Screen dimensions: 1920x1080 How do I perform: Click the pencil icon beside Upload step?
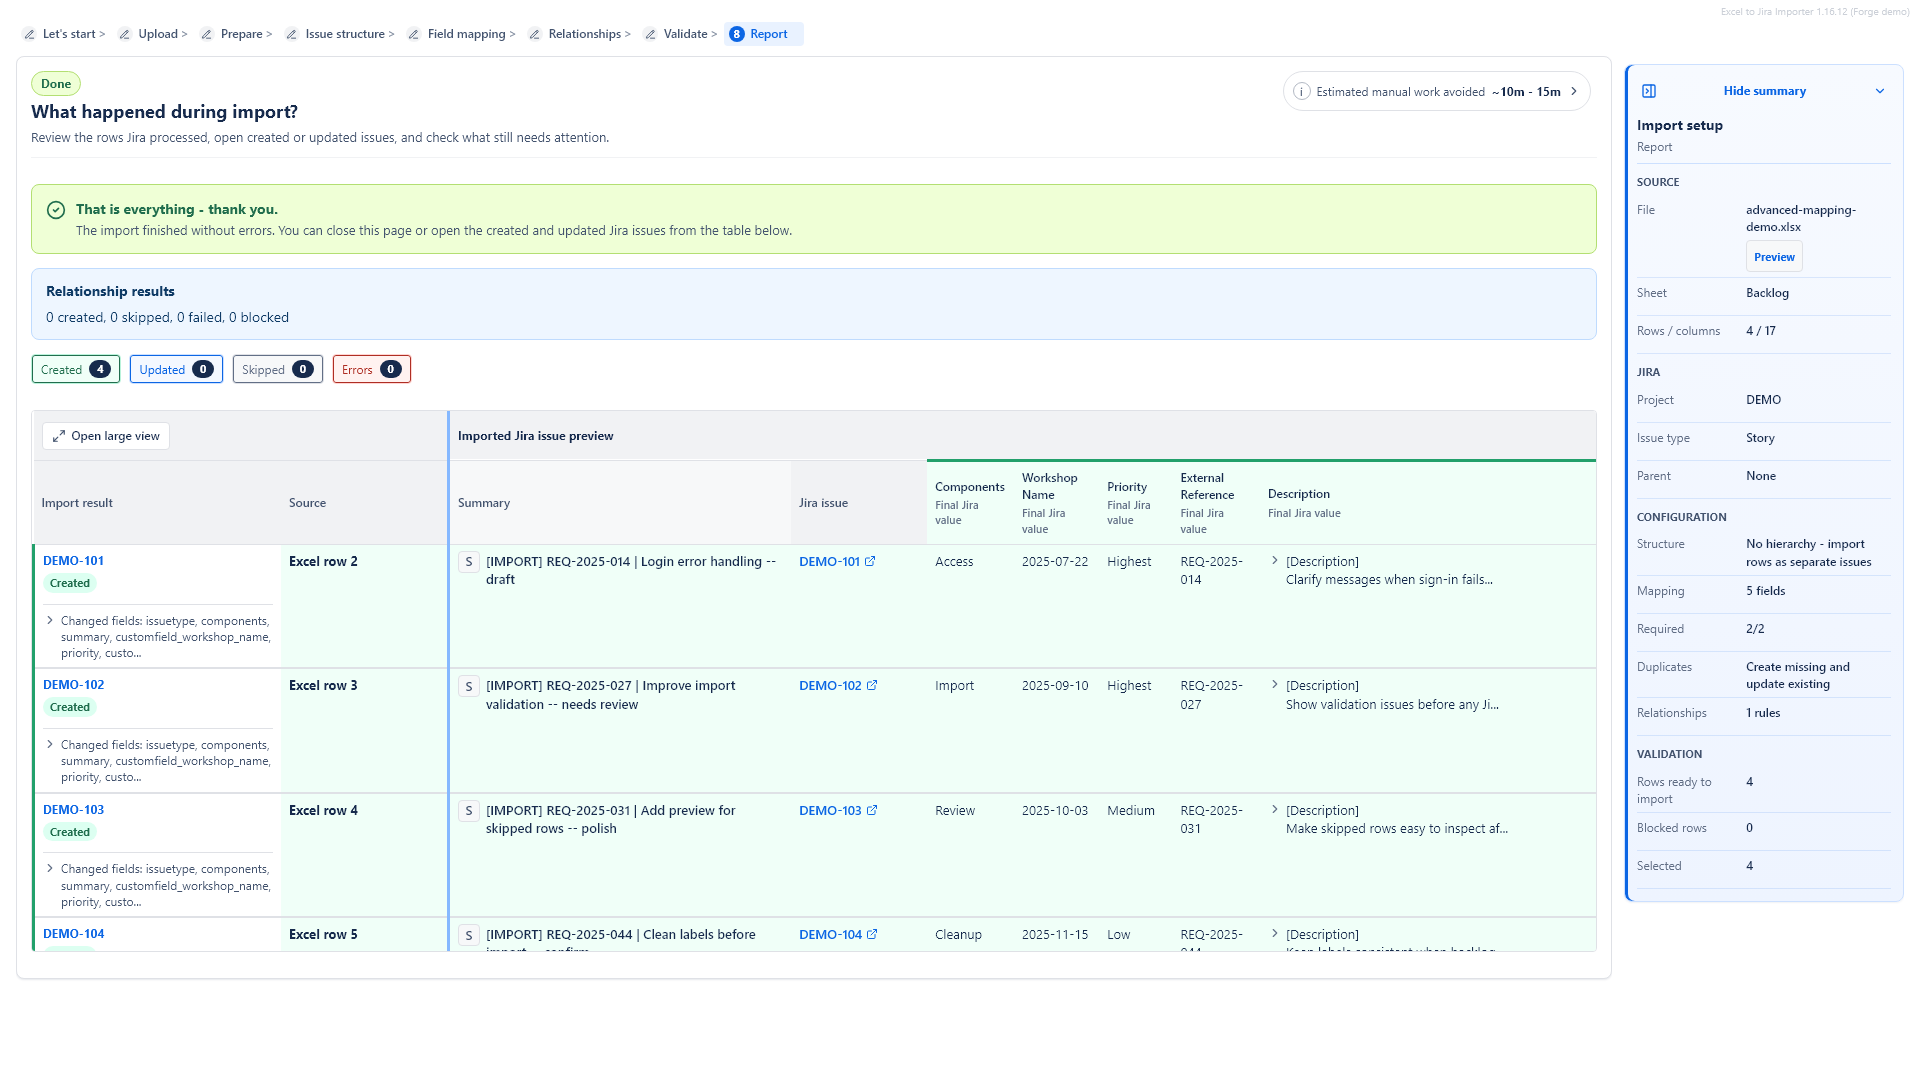click(125, 34)
